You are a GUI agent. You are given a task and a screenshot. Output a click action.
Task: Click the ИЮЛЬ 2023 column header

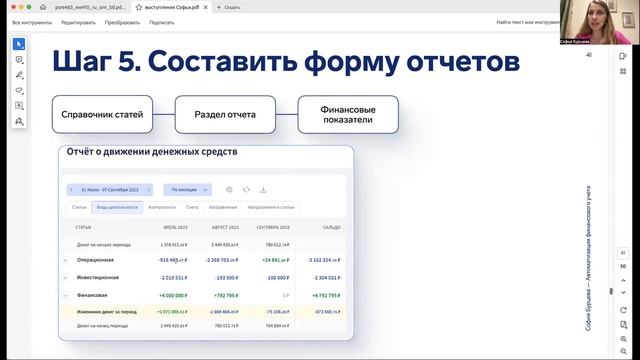[175, 227]
